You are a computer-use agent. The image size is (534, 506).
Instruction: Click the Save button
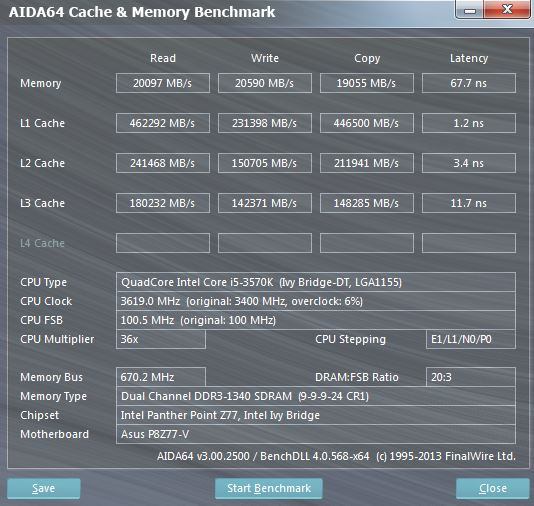coord(44,488)
